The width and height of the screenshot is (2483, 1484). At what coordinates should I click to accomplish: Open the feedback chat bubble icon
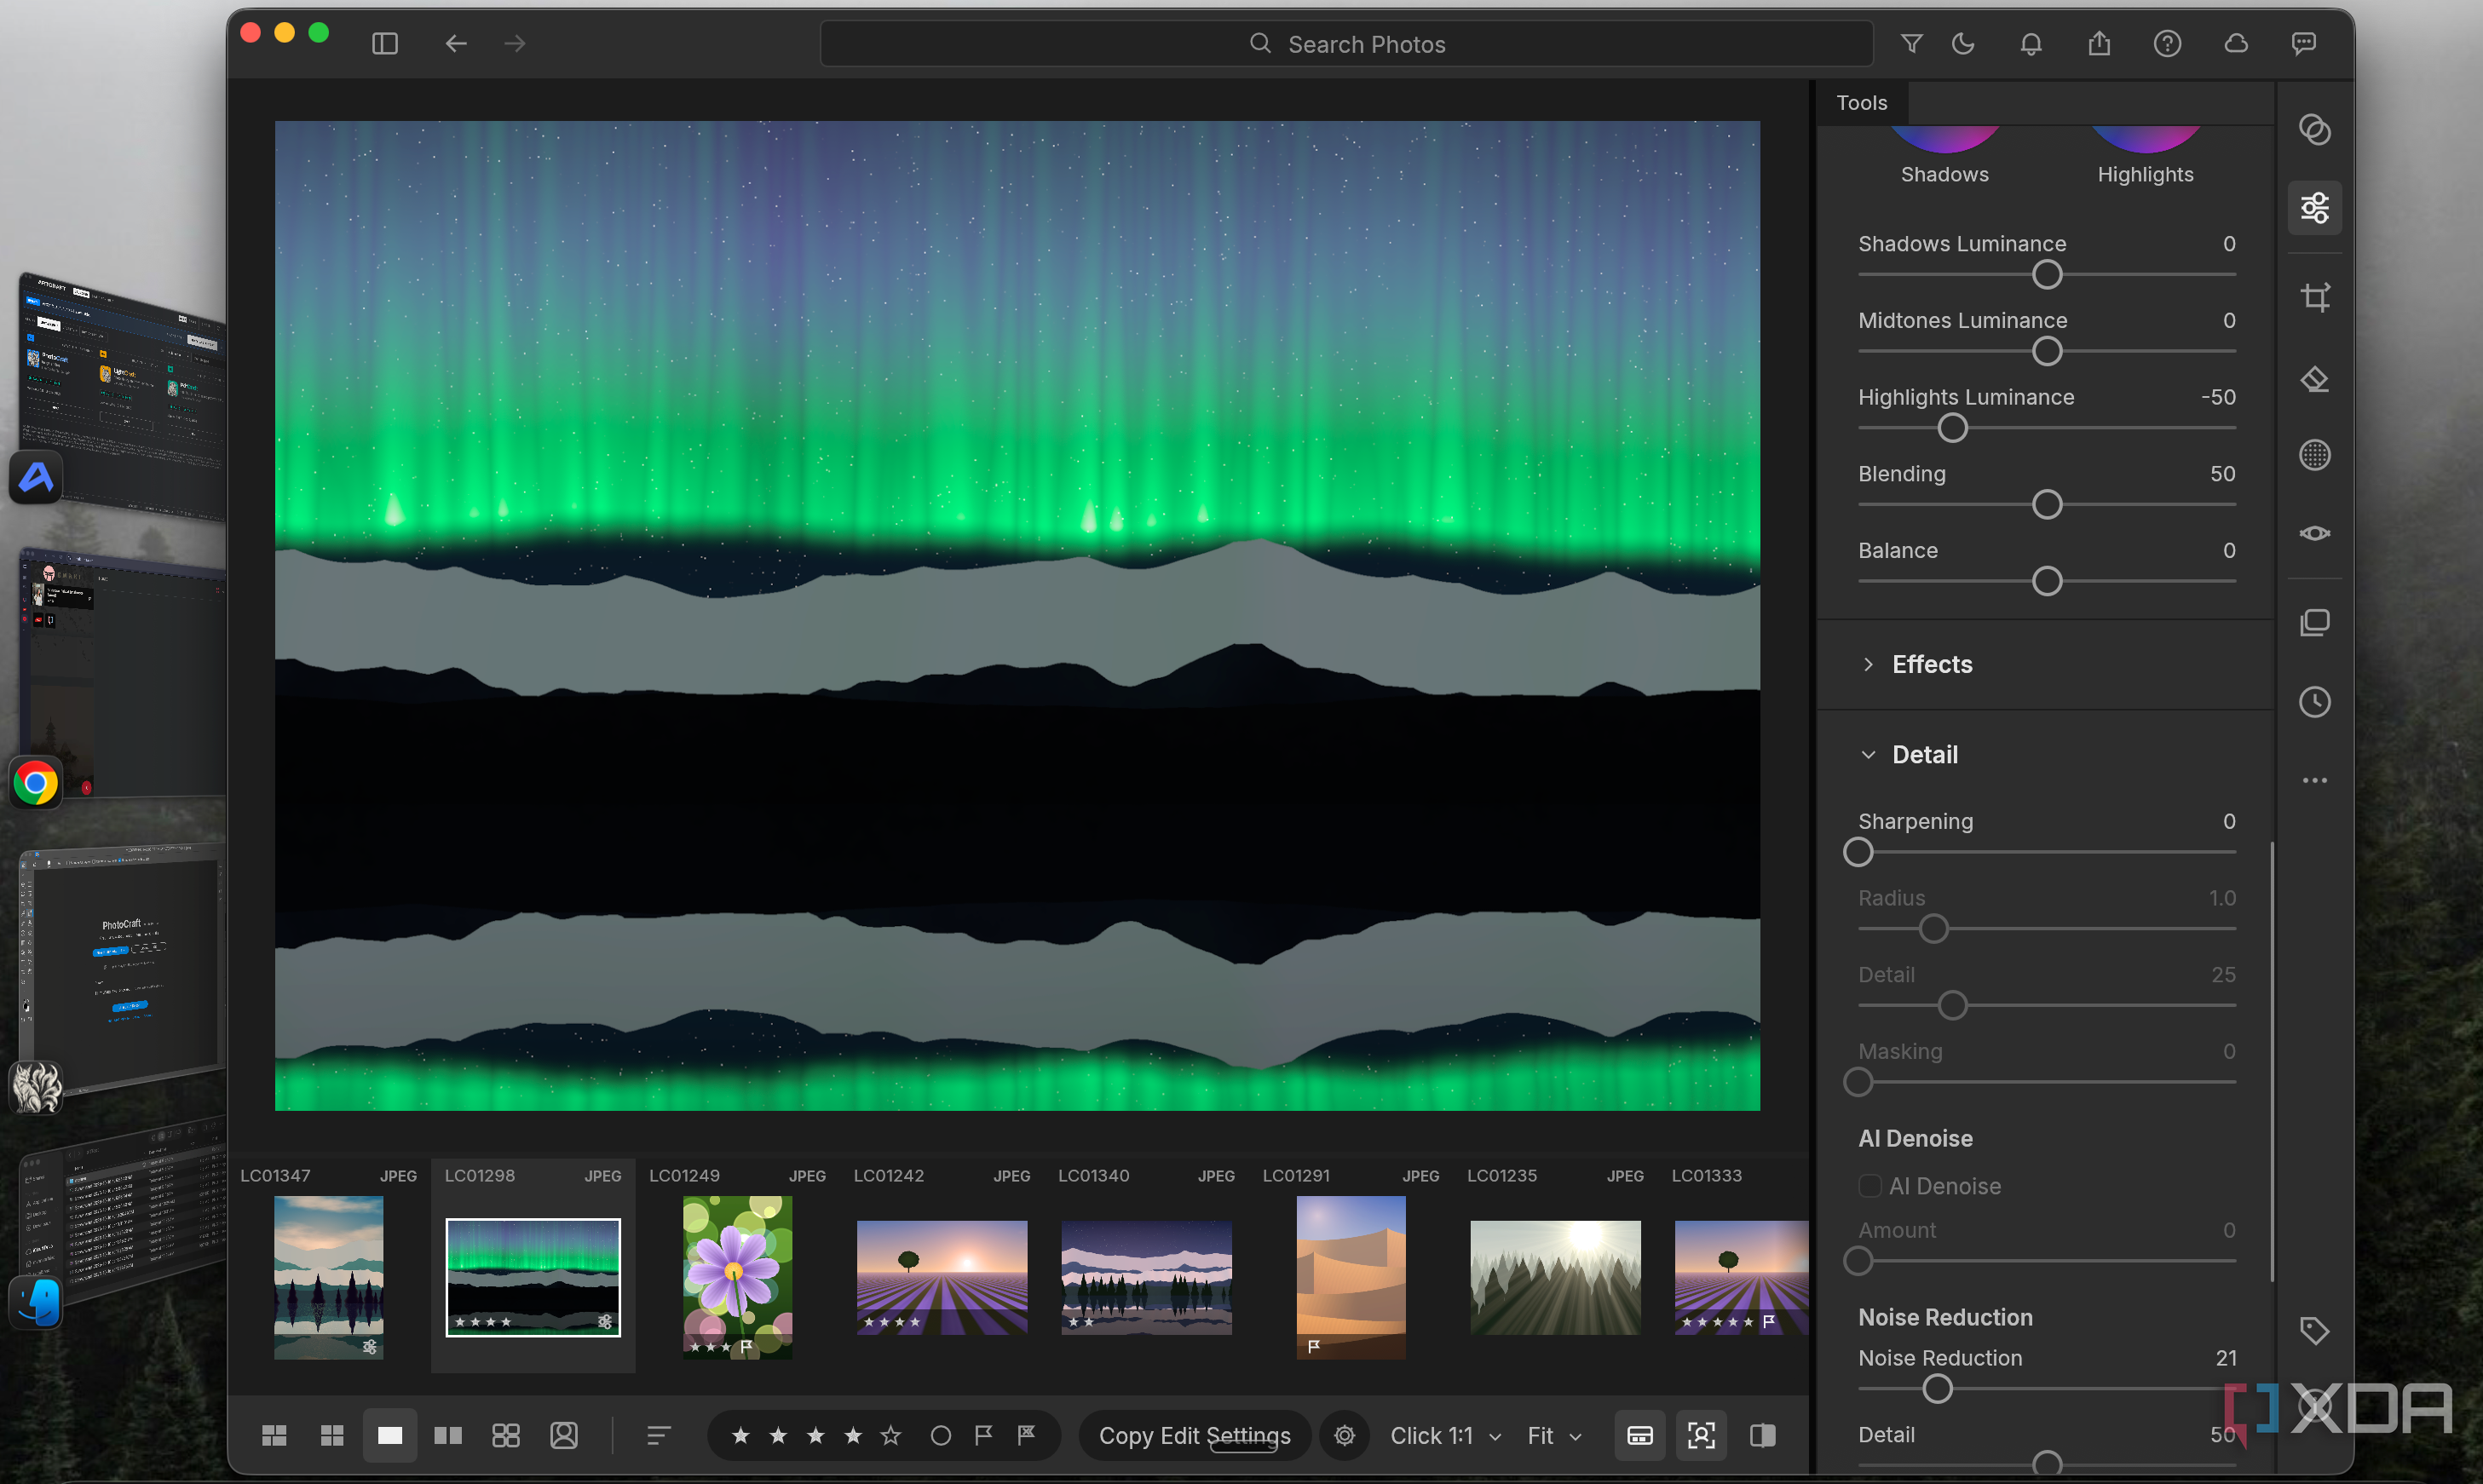[x=2304, y=44]
